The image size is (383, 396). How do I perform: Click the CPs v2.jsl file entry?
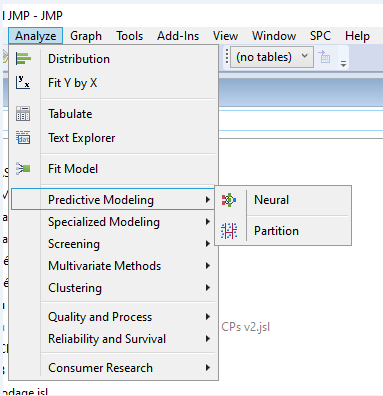(x=246, y=327)
